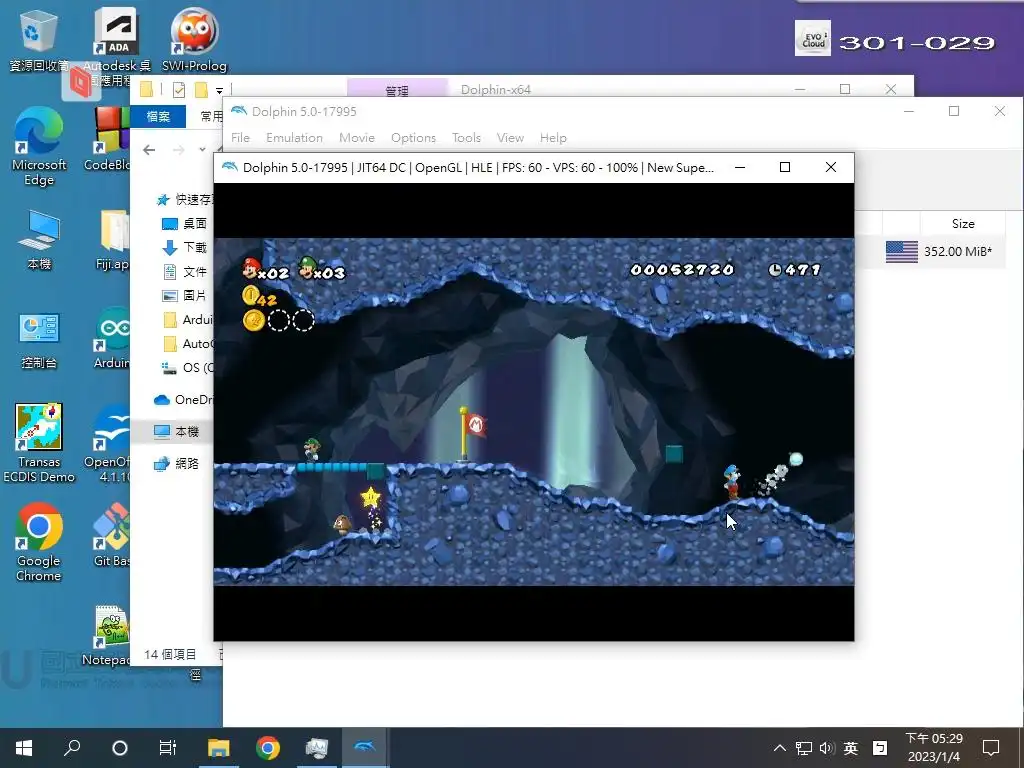Select 圖片 in Explorer sidebar
The width and height of the screenshot is (1024, 768).
185,295
